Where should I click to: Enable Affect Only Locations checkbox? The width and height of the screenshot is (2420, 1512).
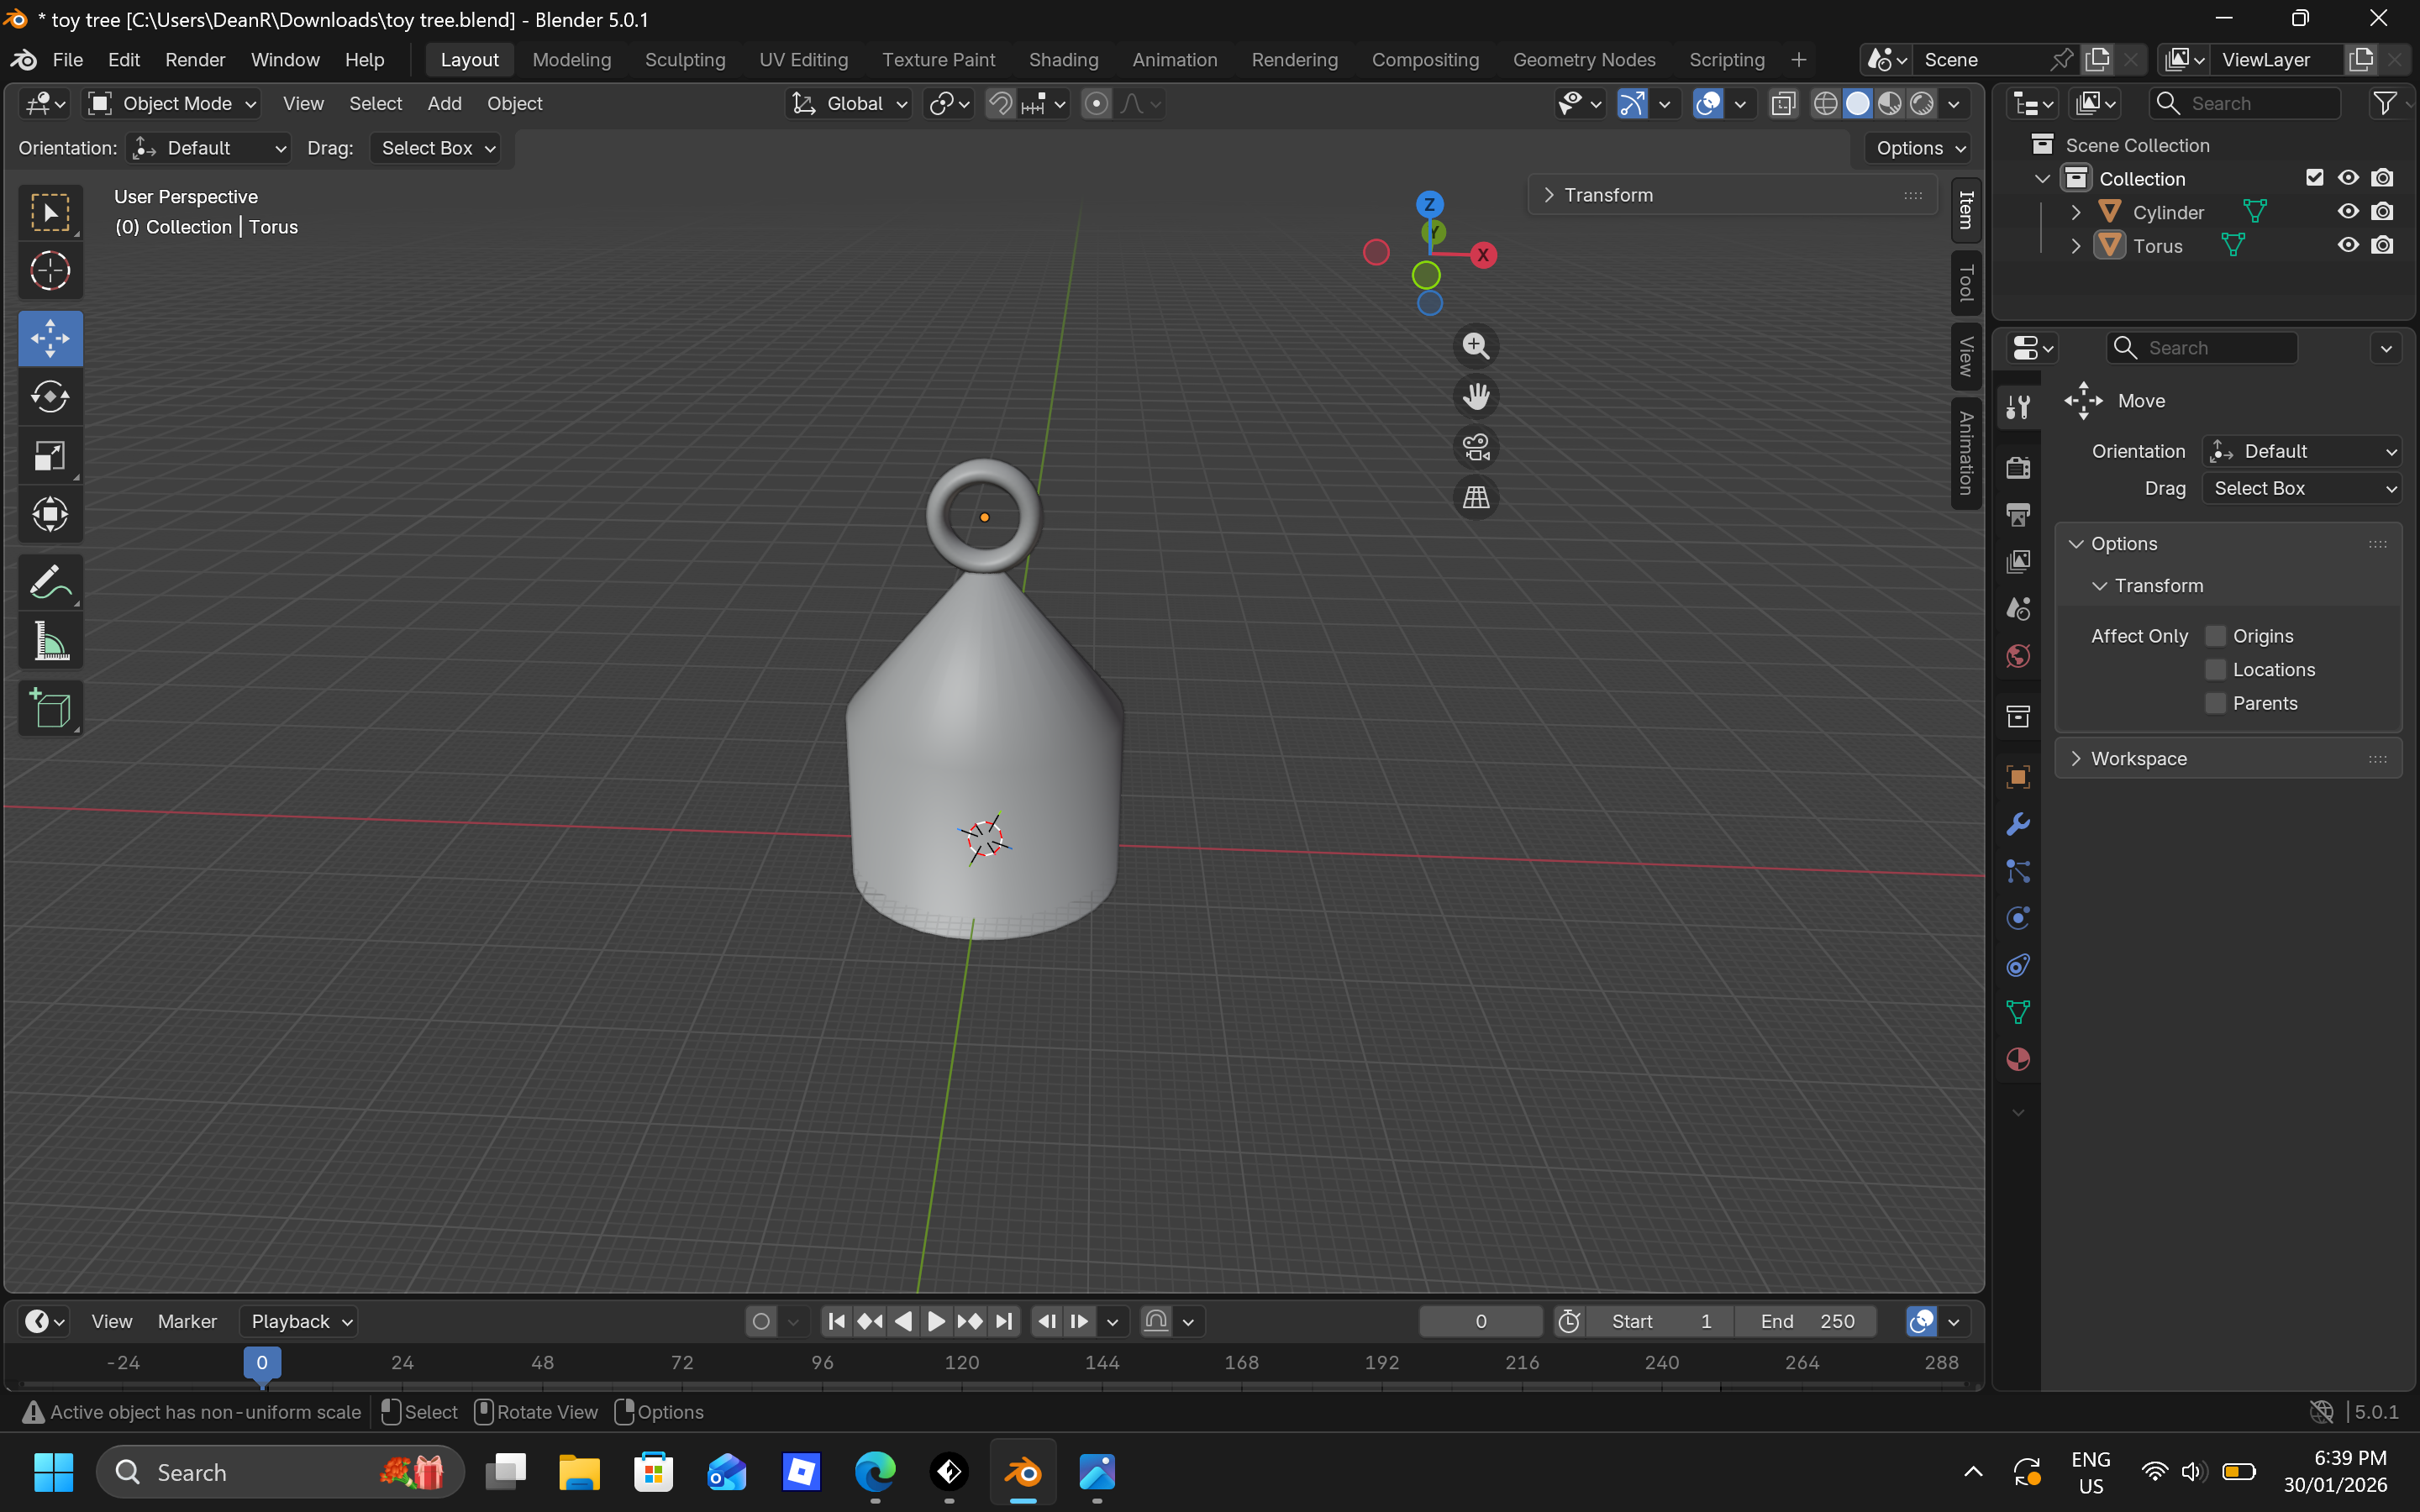pyautogui.click(x=2216, y=670)
